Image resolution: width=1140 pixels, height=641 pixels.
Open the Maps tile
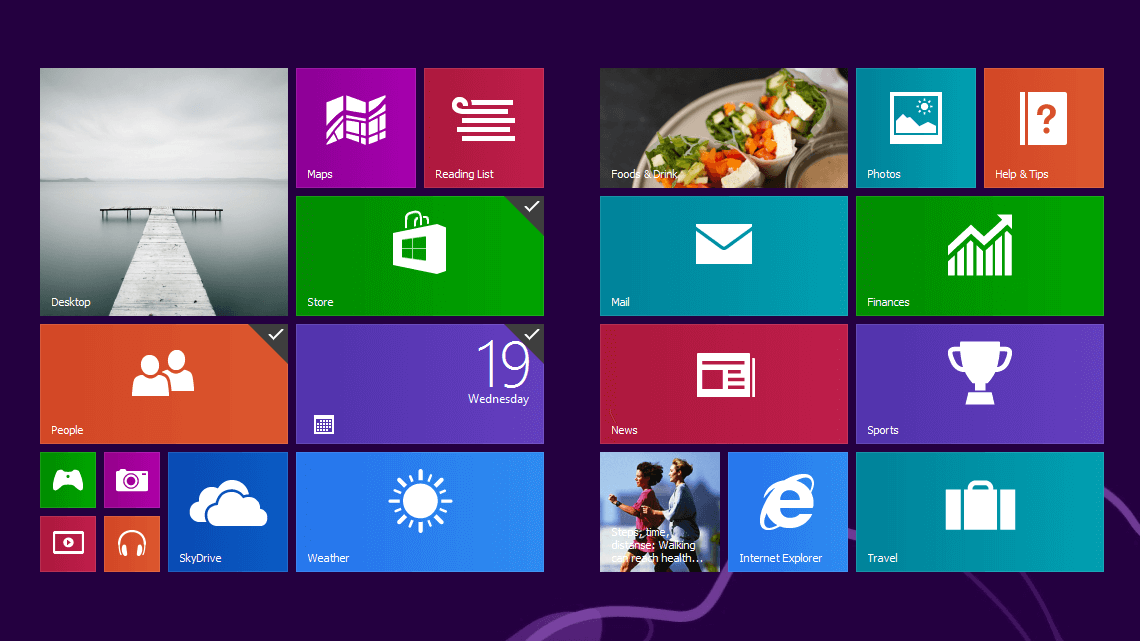(356, 128)
